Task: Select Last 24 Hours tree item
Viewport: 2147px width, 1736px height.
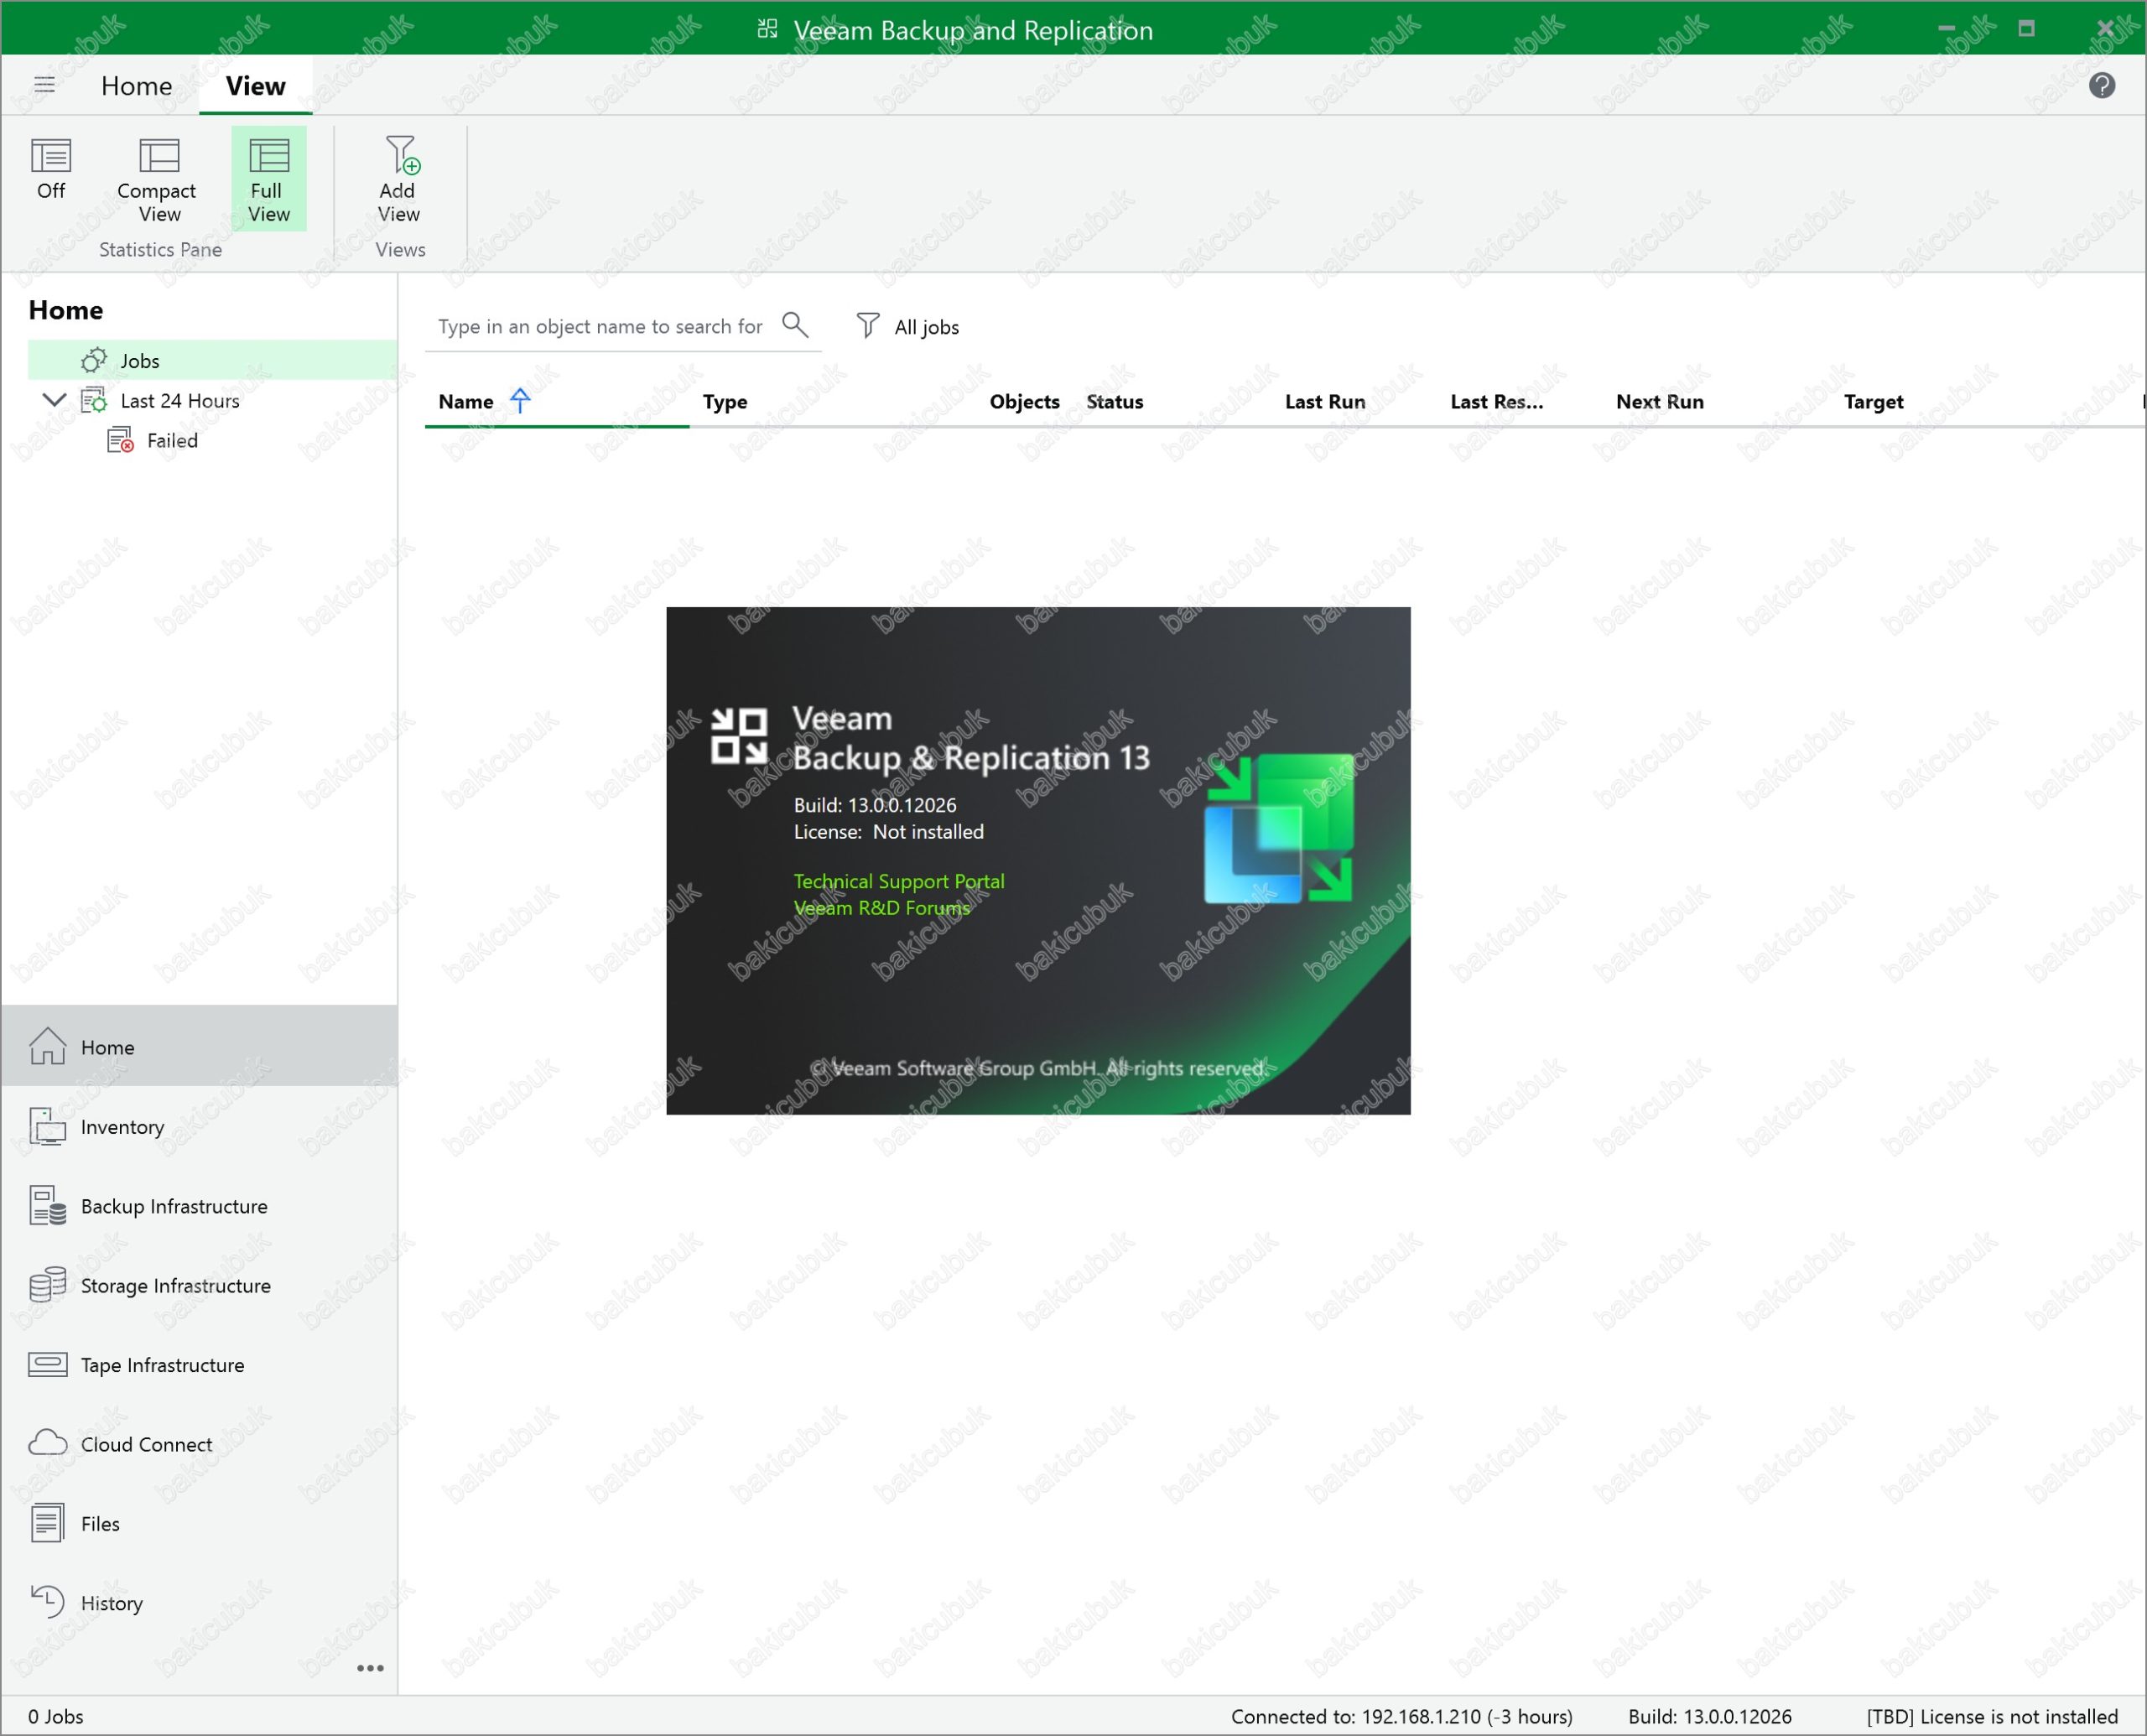Action: (179, 401)
